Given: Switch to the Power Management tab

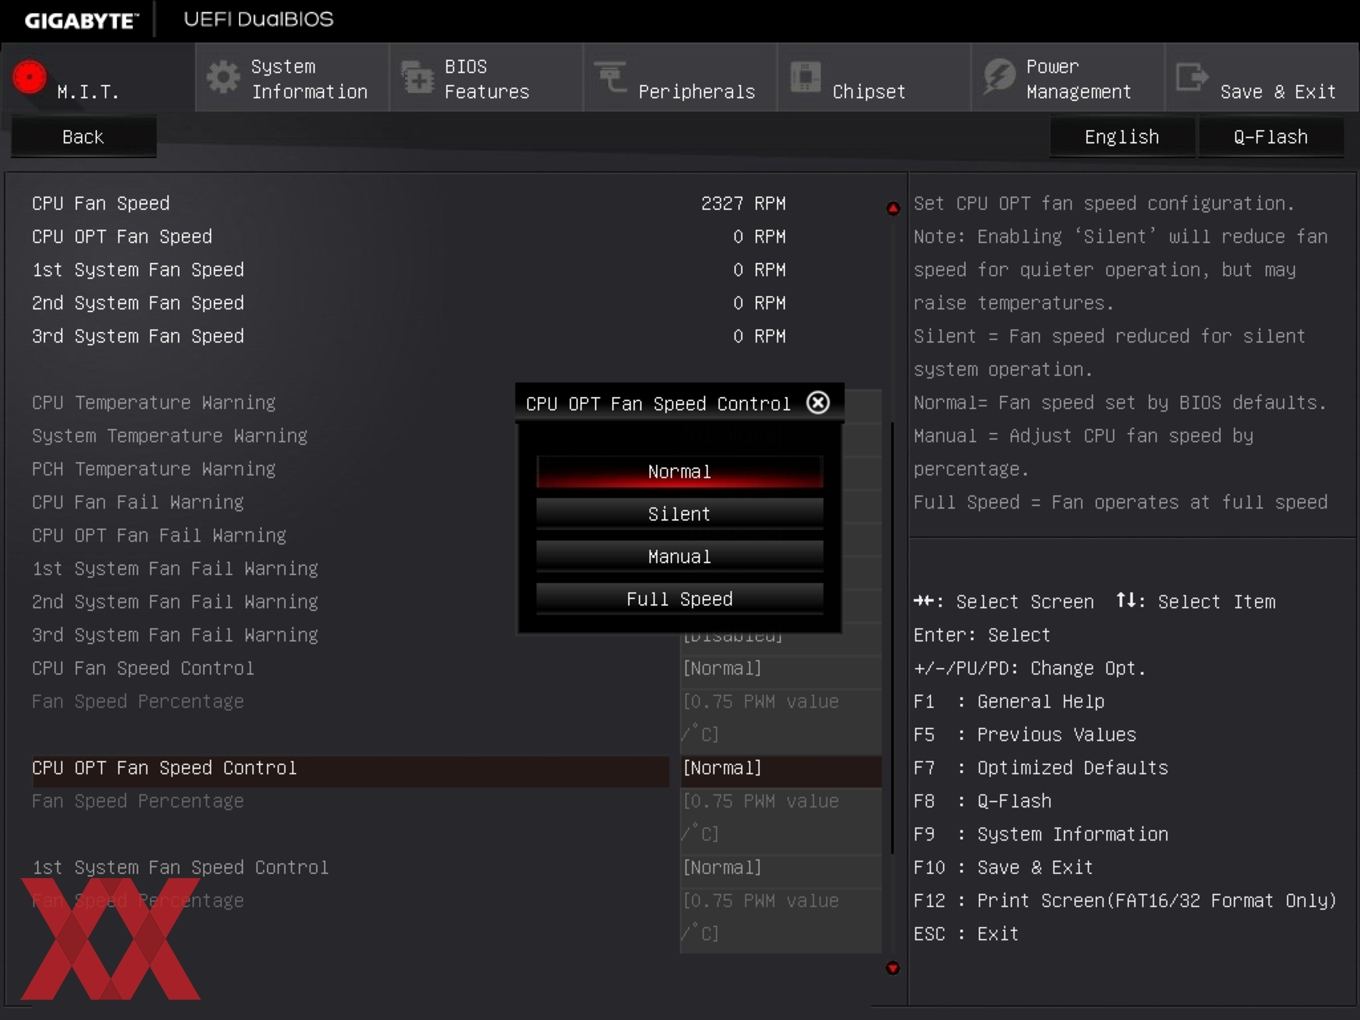Looking at the screenshot, I should pos(1068,77).
